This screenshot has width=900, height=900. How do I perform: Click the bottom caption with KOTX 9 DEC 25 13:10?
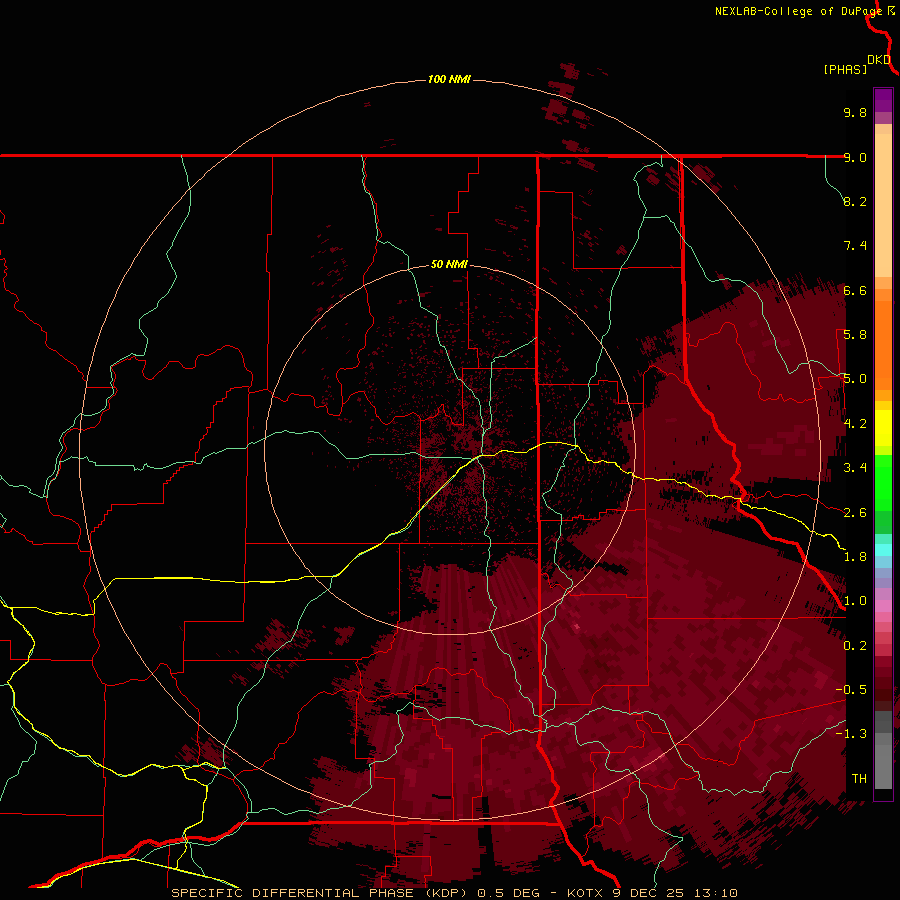pos(454,893)
